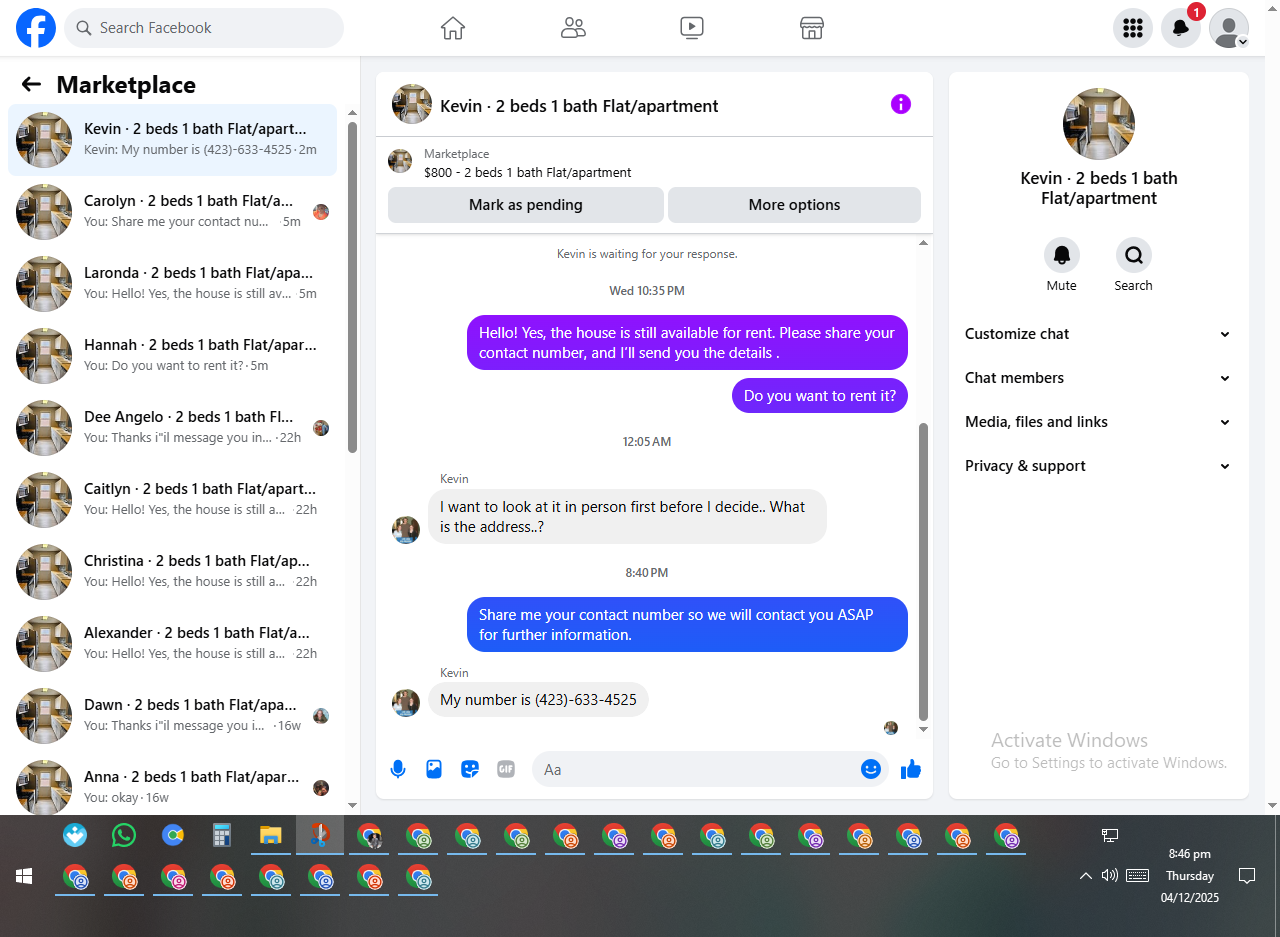
Task: Open Dee Angelo's conversation
Action: pos(172,428)
